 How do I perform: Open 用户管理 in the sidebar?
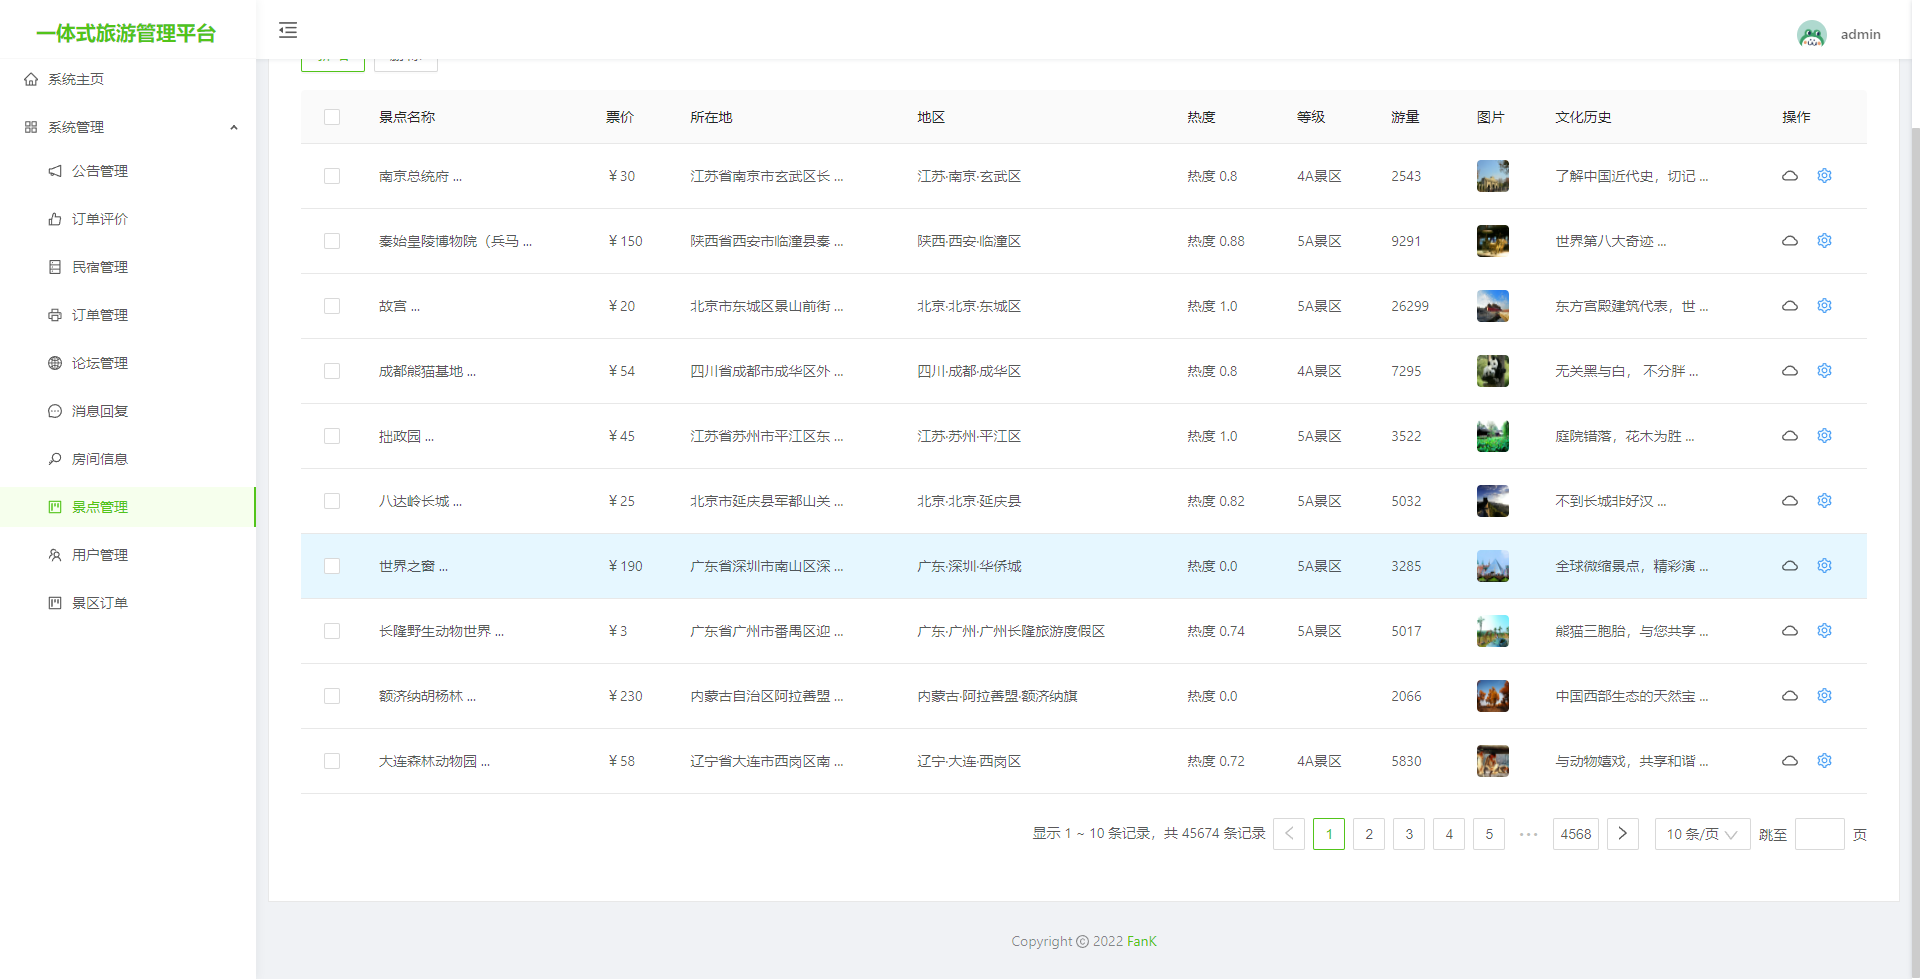click(x=128, y=555)
